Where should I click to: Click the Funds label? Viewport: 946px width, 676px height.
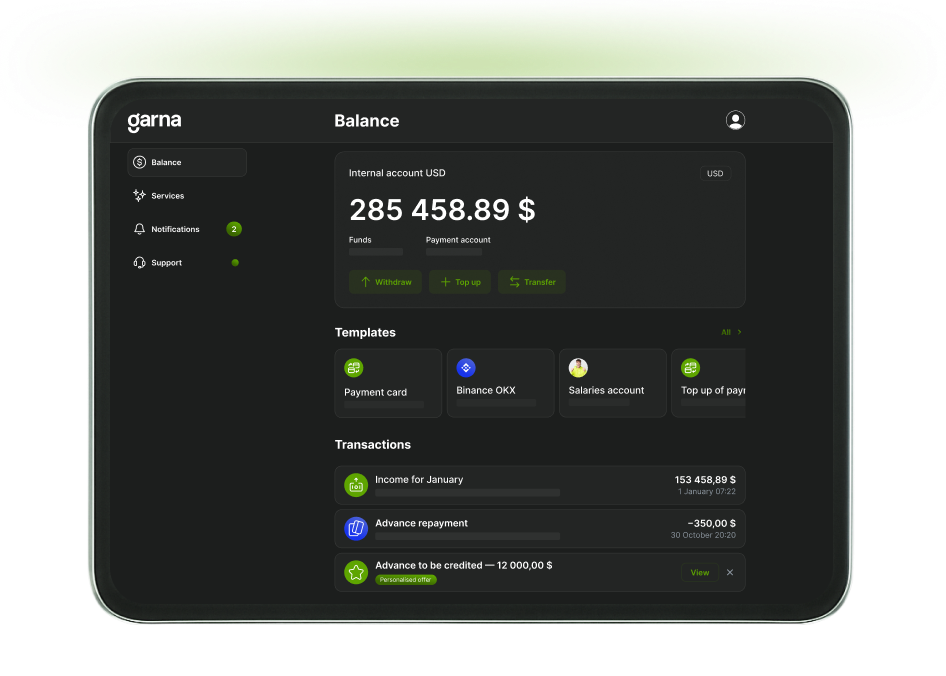coord(360,240)
